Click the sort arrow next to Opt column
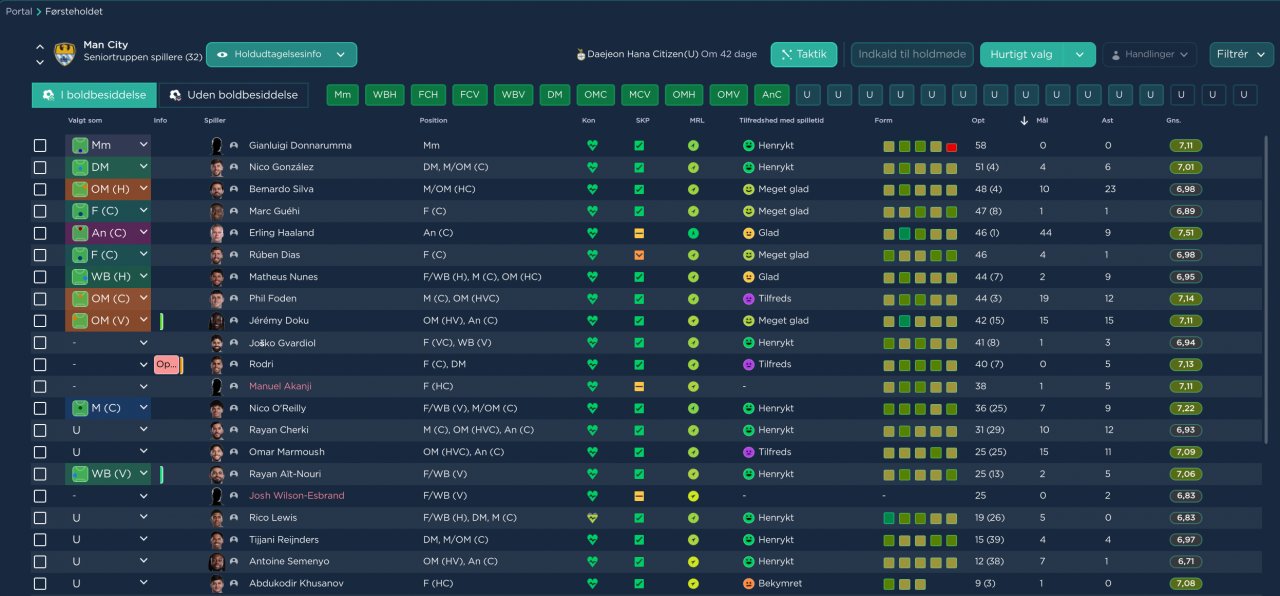 [1024, 121]
